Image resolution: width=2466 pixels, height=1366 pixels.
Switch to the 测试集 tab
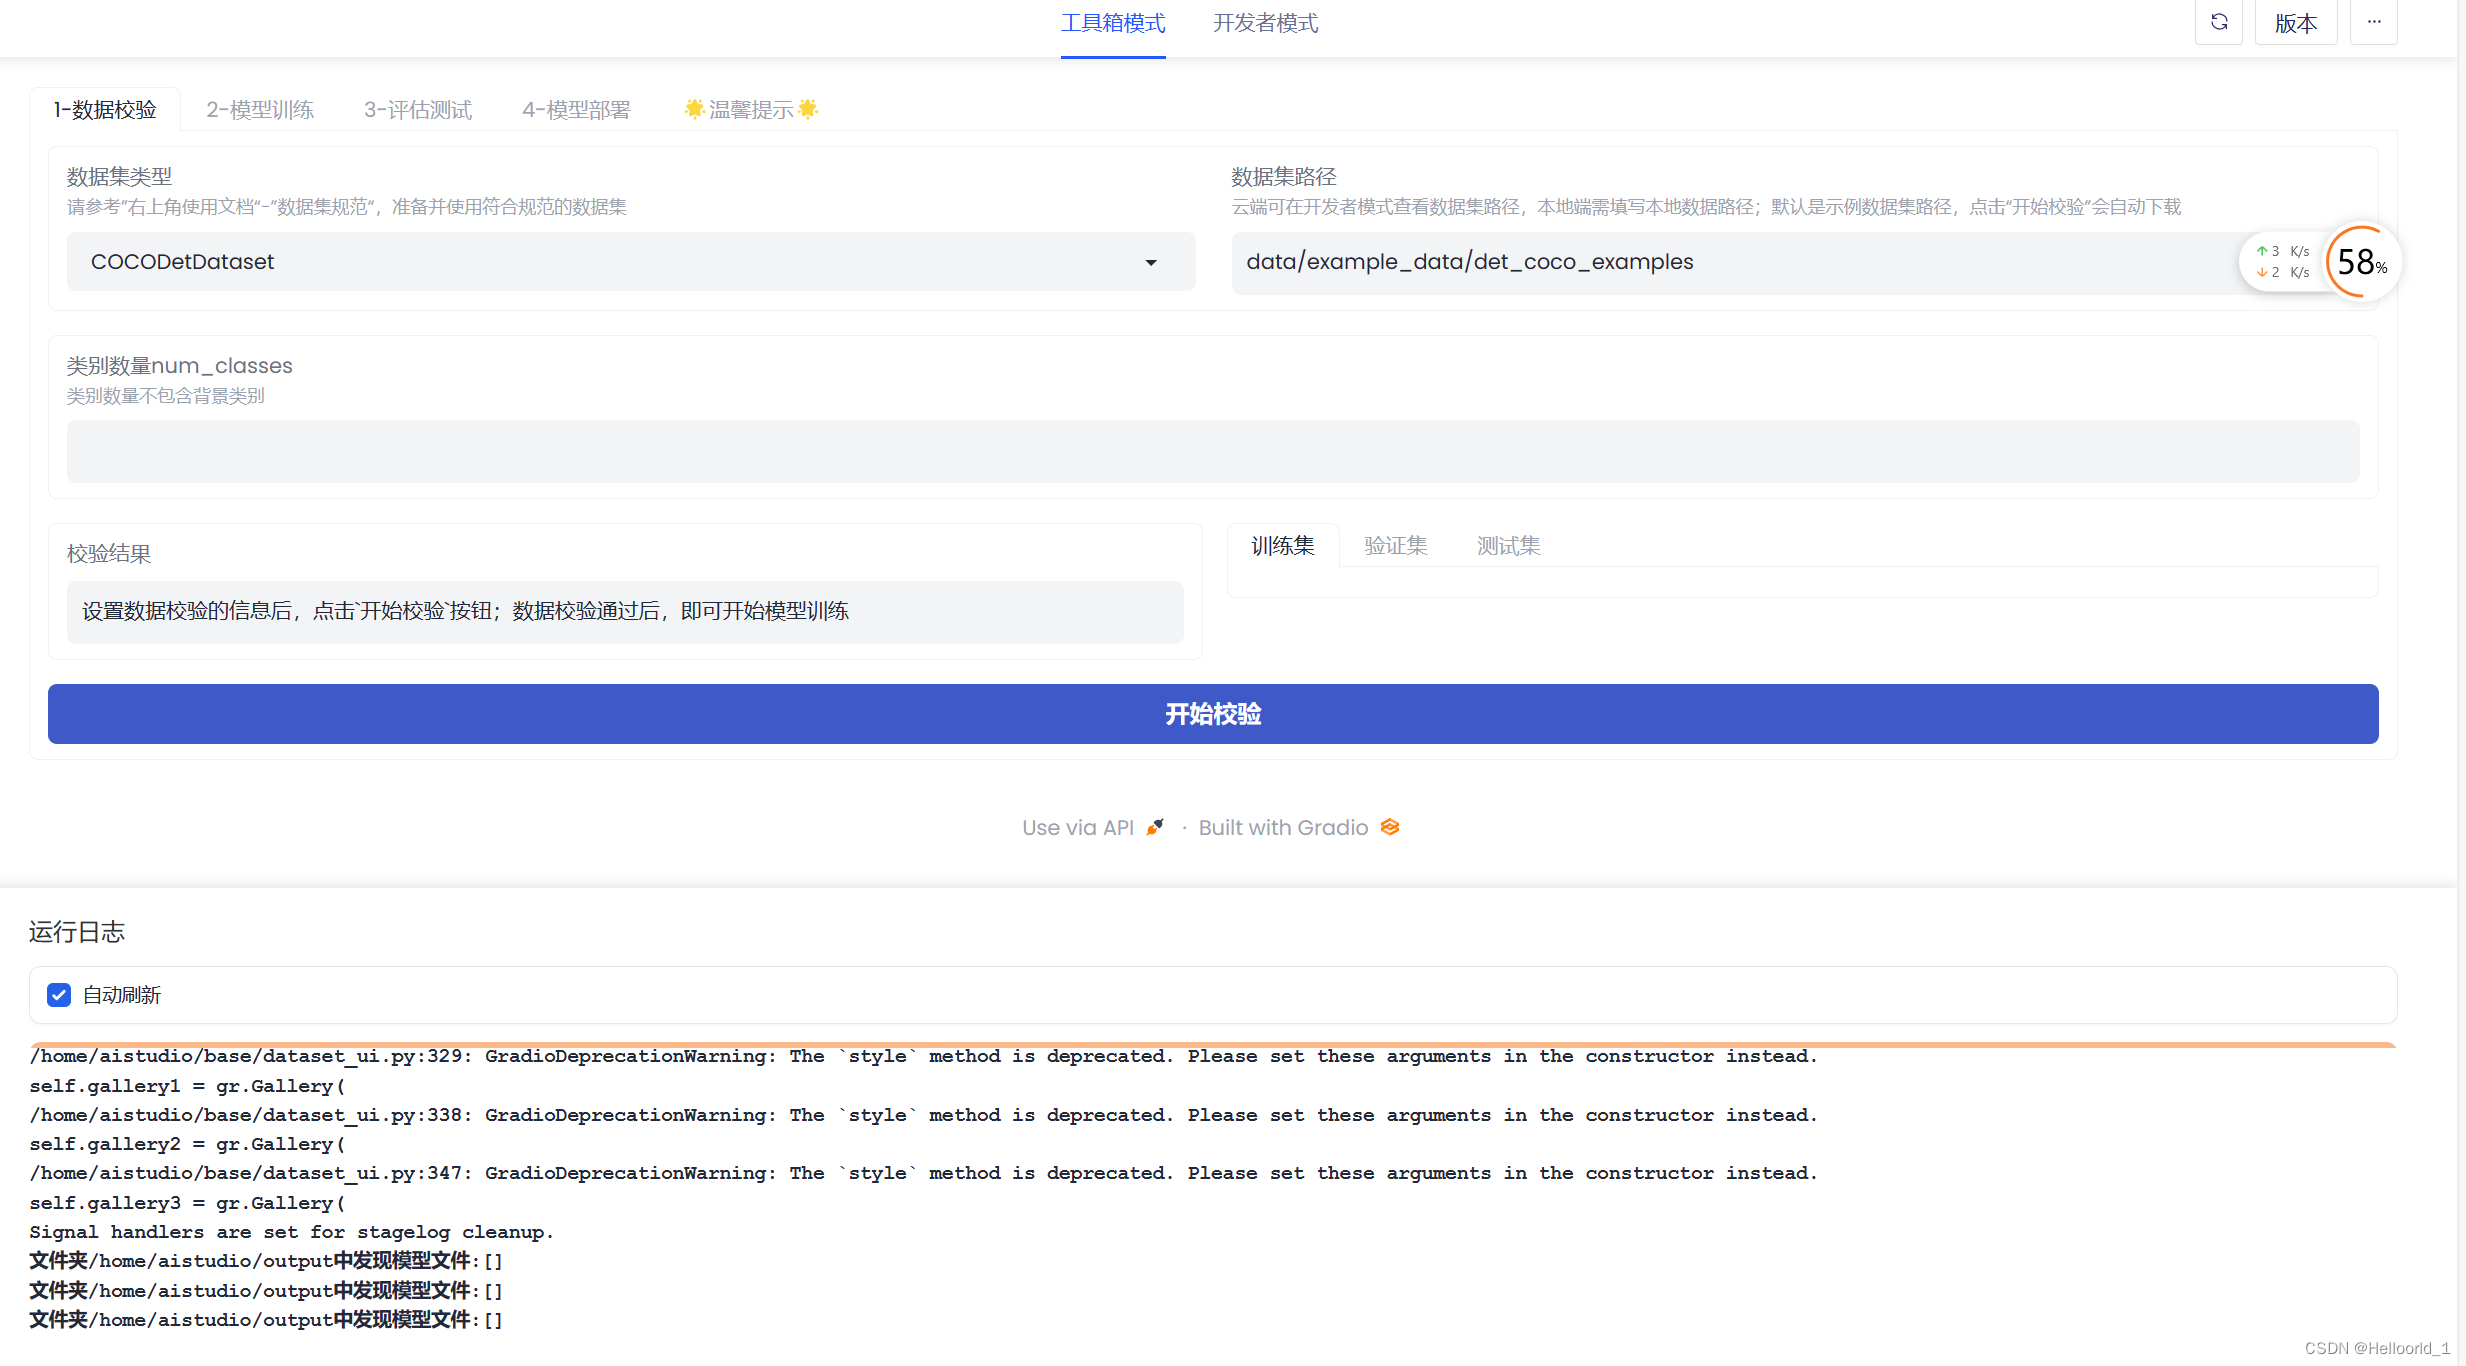click(1508, 546)
